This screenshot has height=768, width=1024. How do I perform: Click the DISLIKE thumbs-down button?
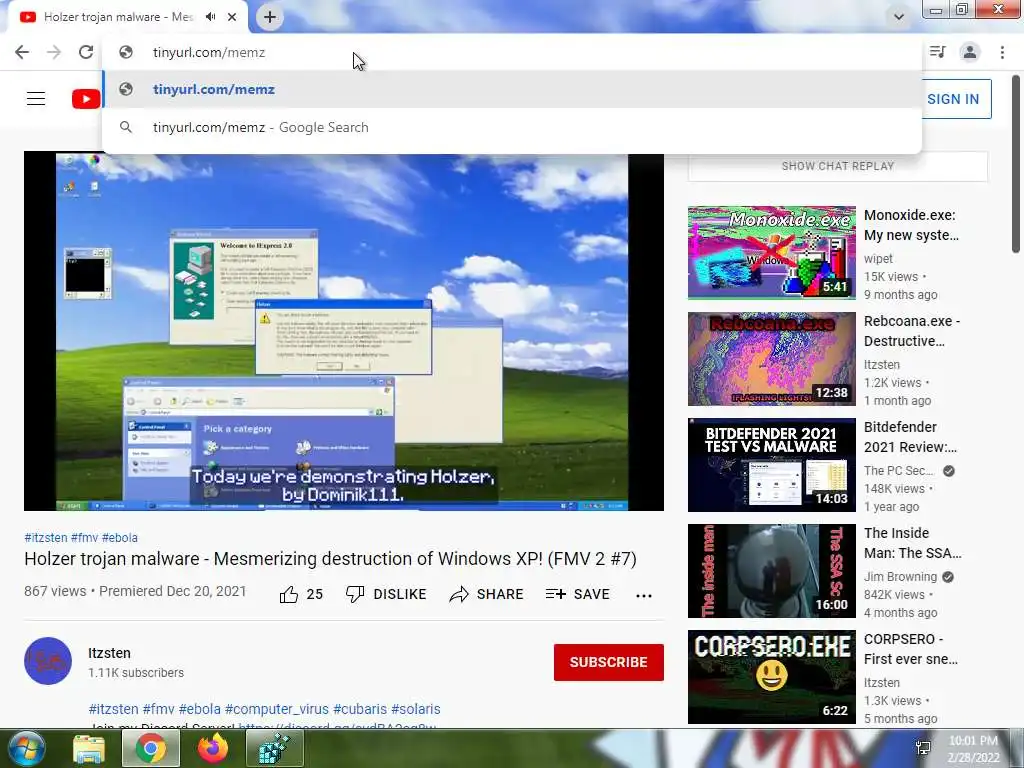pyautogui.click(x=386, y=594)
